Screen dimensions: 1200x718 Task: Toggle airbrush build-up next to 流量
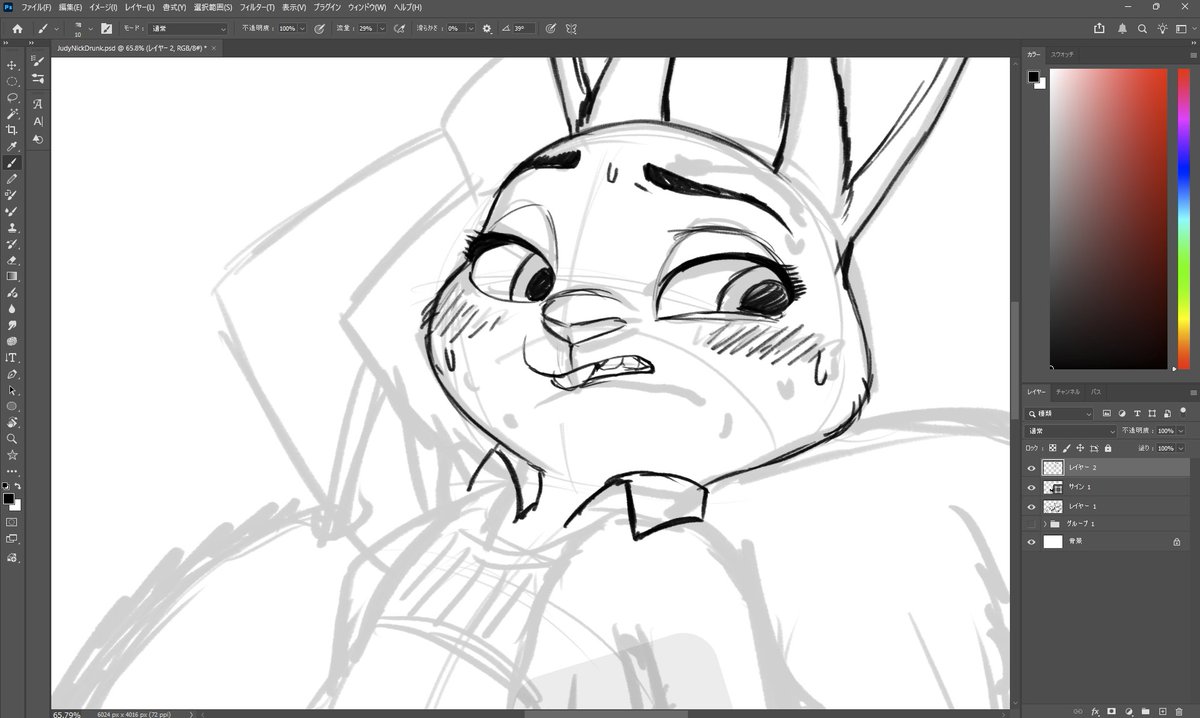[x=399, y=28]
